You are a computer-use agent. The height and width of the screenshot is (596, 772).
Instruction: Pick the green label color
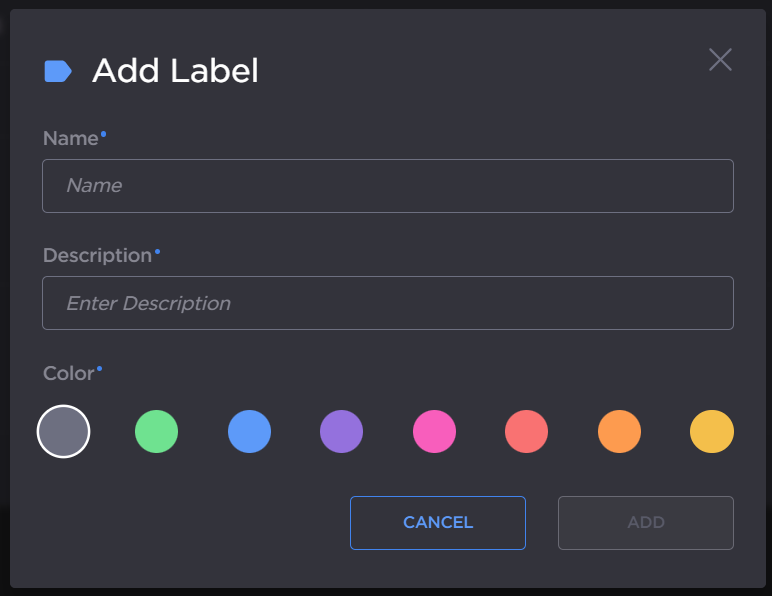(x=156, y=432)
